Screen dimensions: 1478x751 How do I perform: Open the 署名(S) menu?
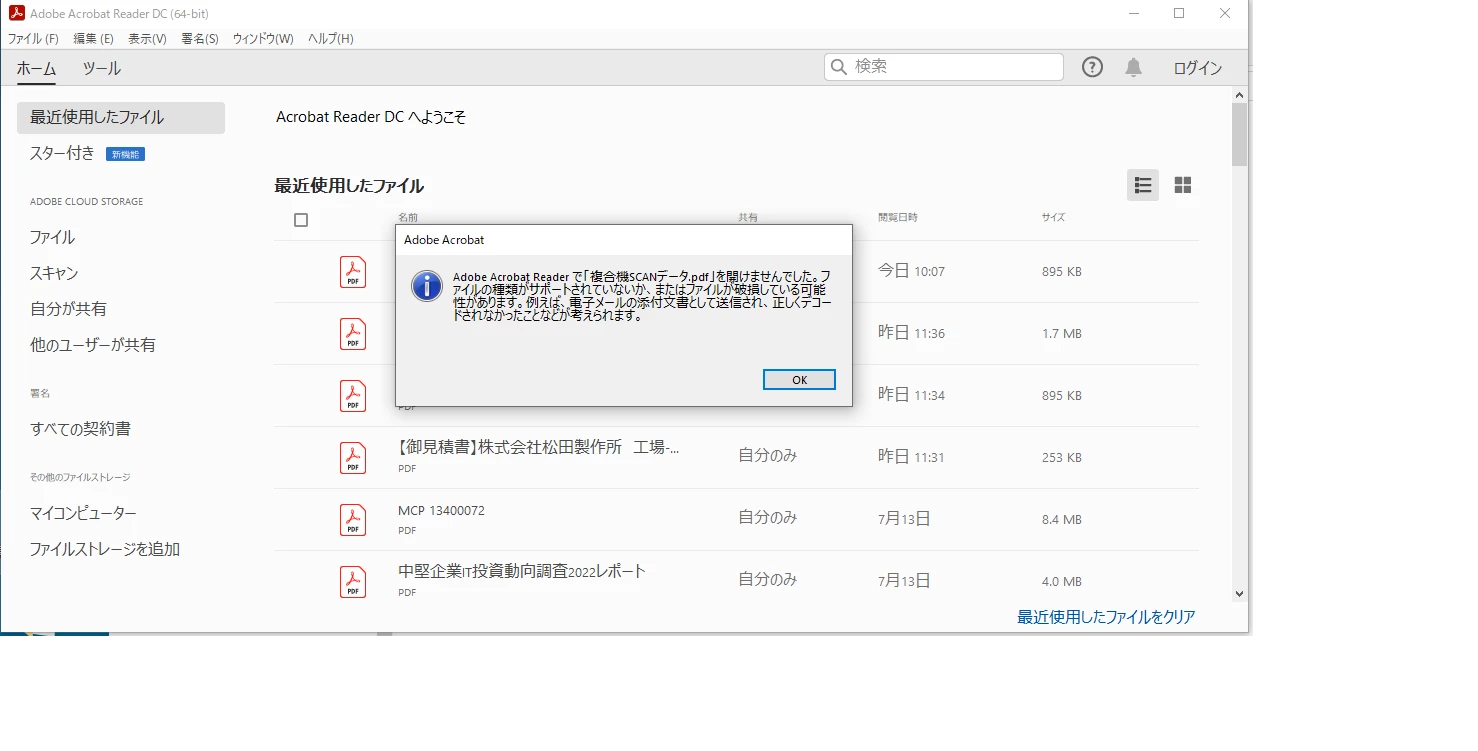(200, 39)
